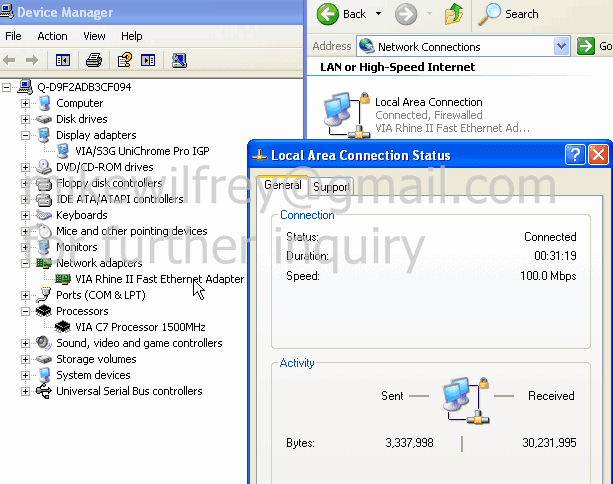This screenshot has width=613, height=484.
Task: Open the File menu in Device Manager
Action: (13, 36)
